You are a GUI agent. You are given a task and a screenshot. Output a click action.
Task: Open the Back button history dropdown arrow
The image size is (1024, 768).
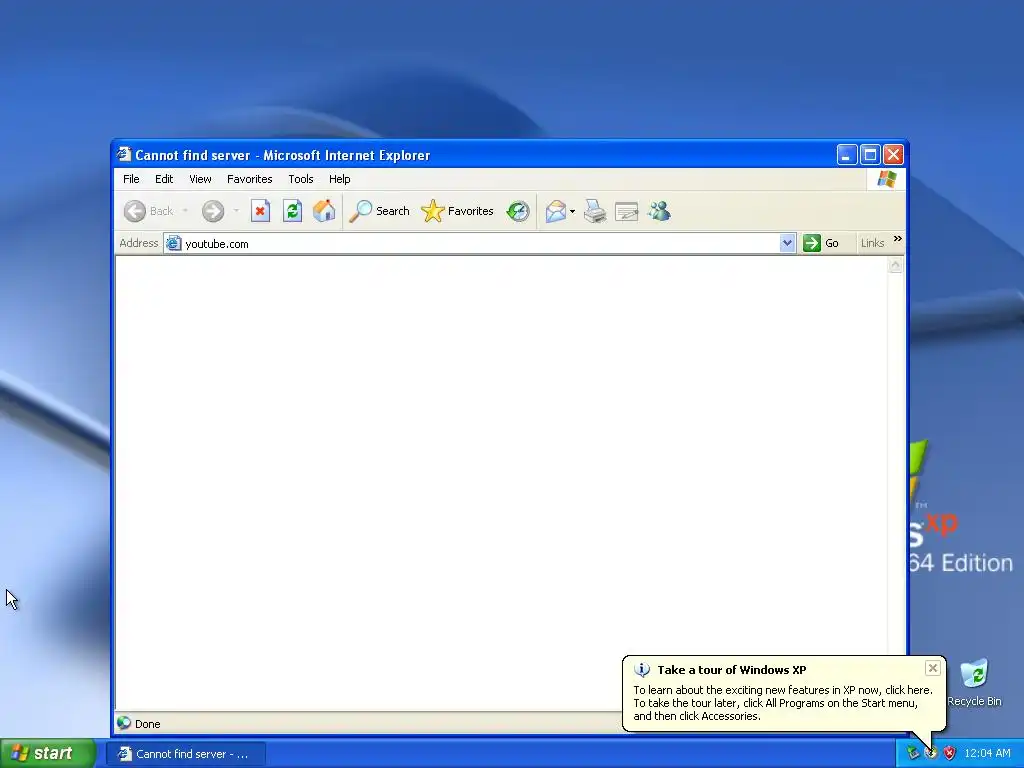(185, 211)
